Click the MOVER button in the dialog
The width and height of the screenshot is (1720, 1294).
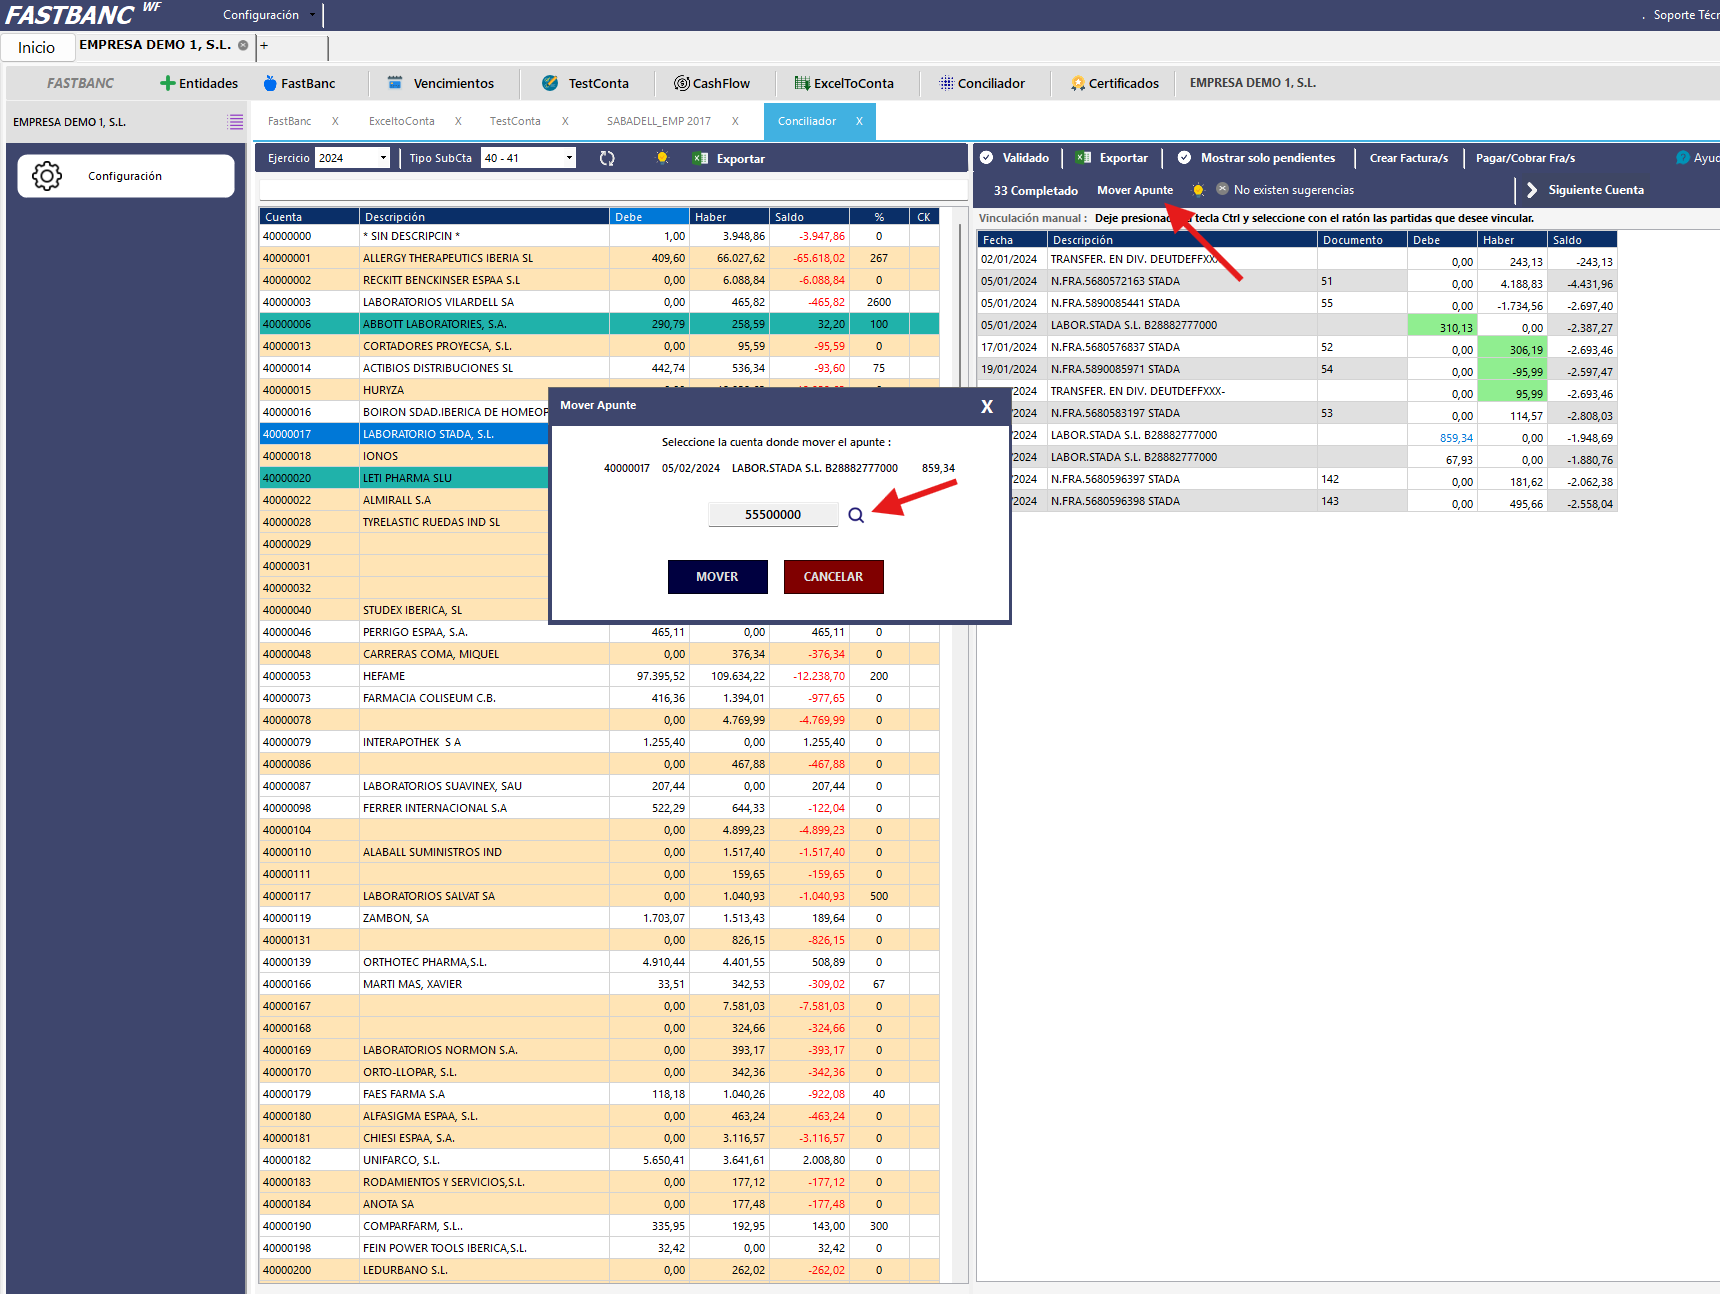click(x=718, y=577)
